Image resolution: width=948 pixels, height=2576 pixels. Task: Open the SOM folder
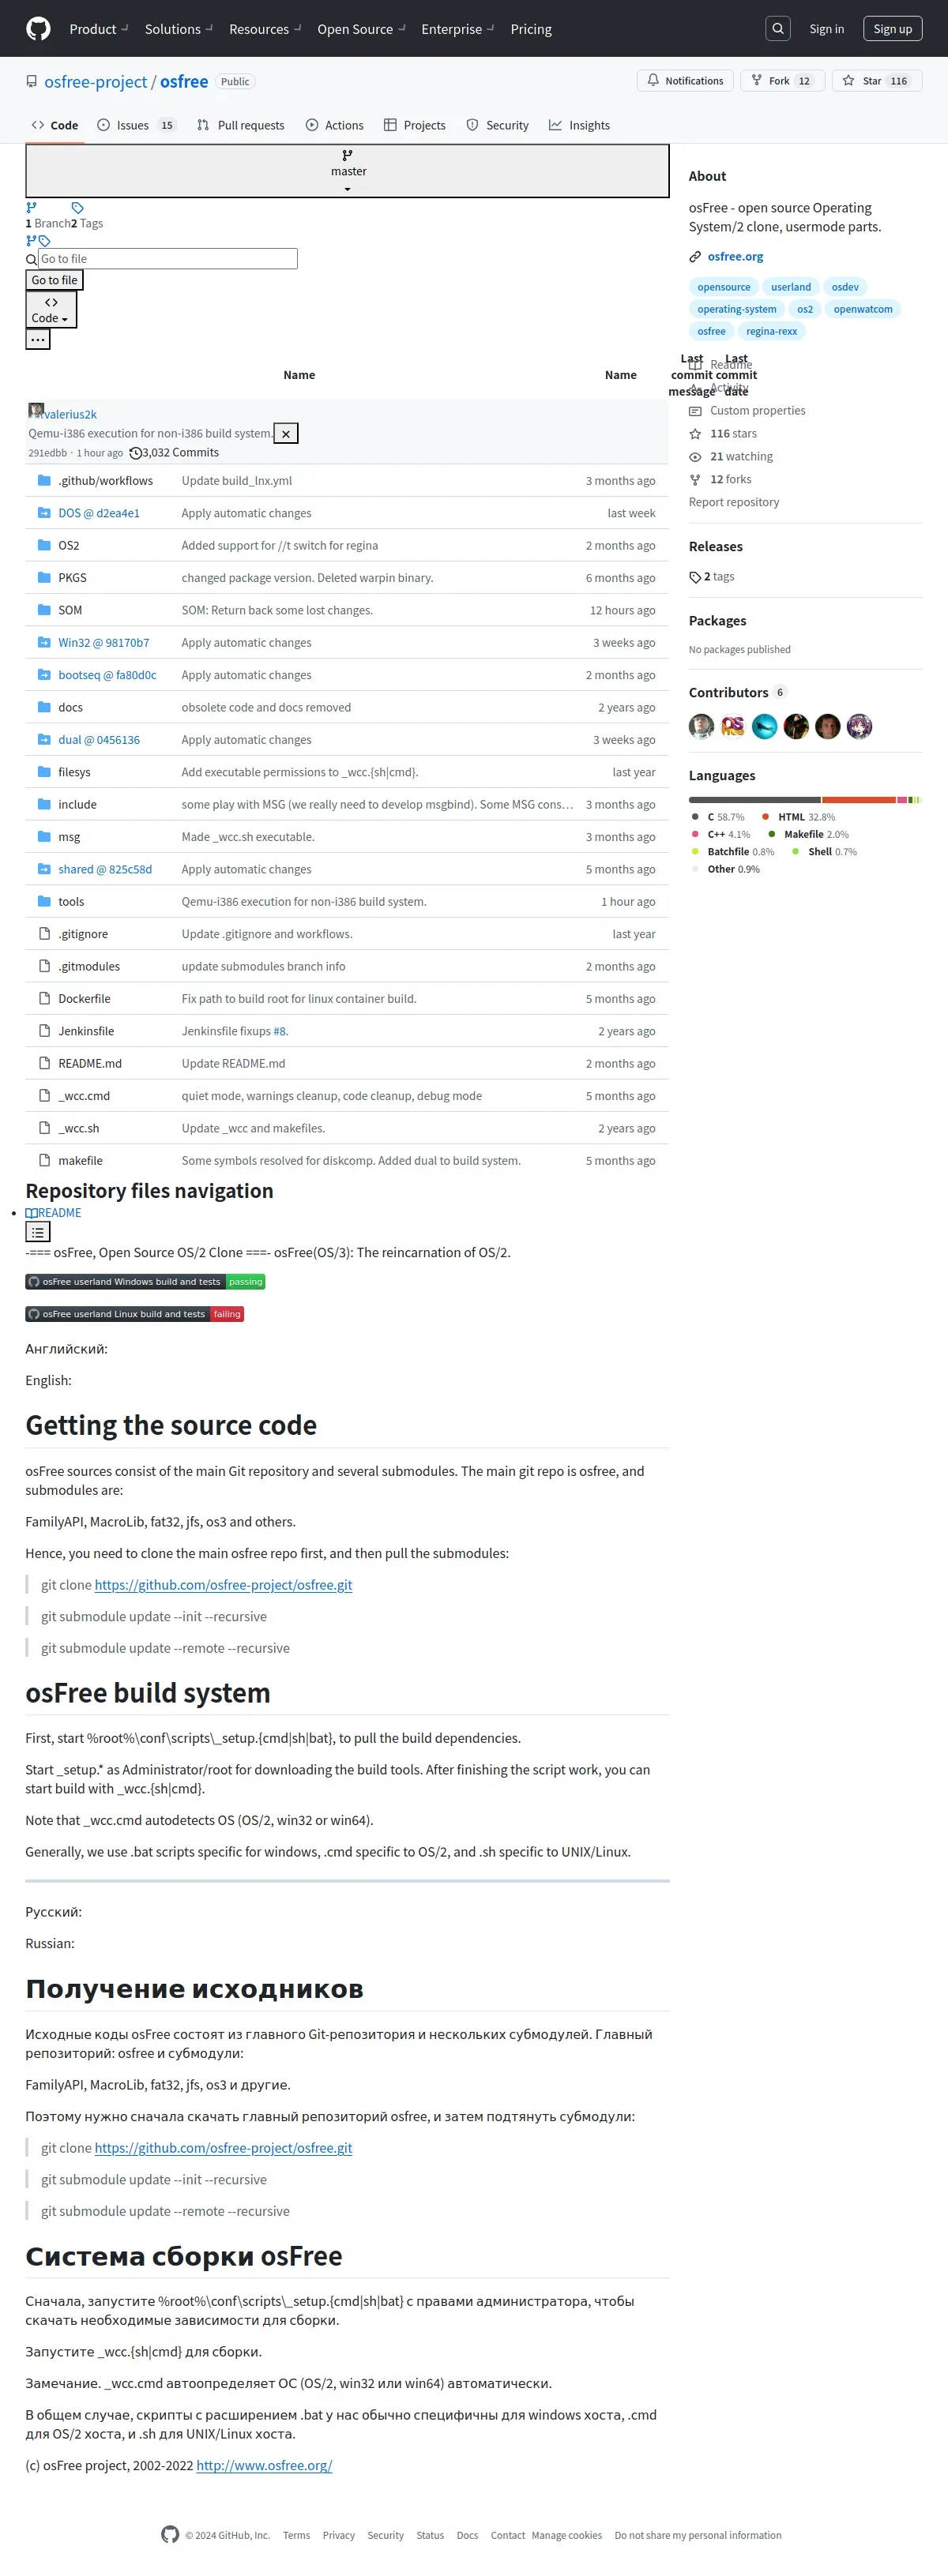70,610
